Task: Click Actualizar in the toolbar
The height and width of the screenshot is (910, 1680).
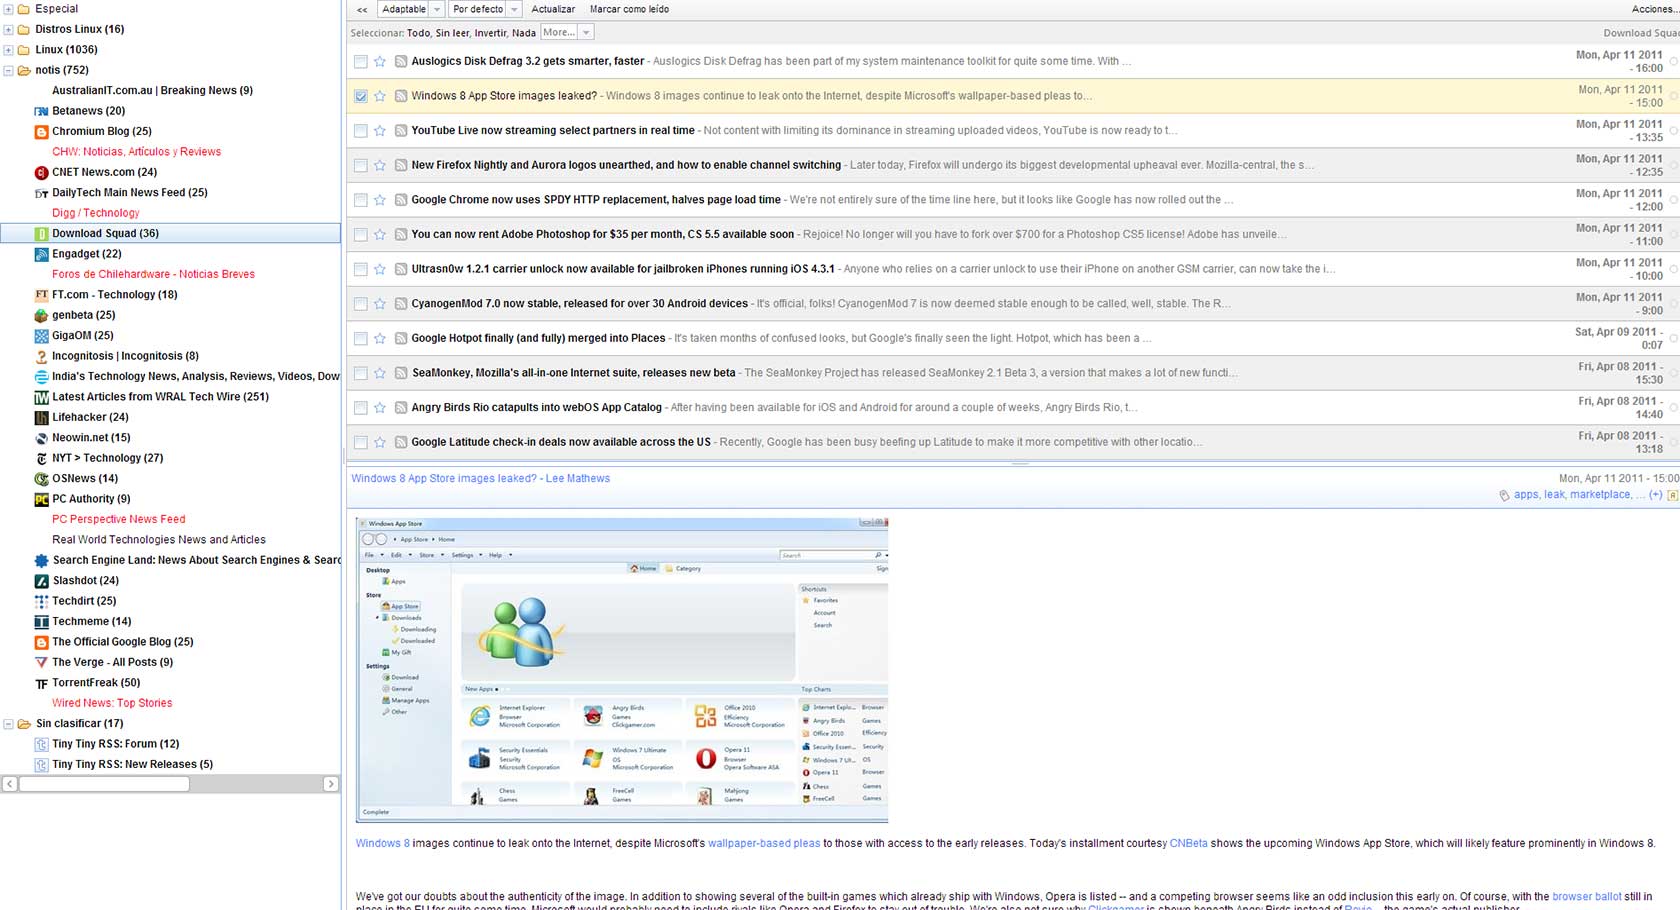Action: [x=553, y=9]
